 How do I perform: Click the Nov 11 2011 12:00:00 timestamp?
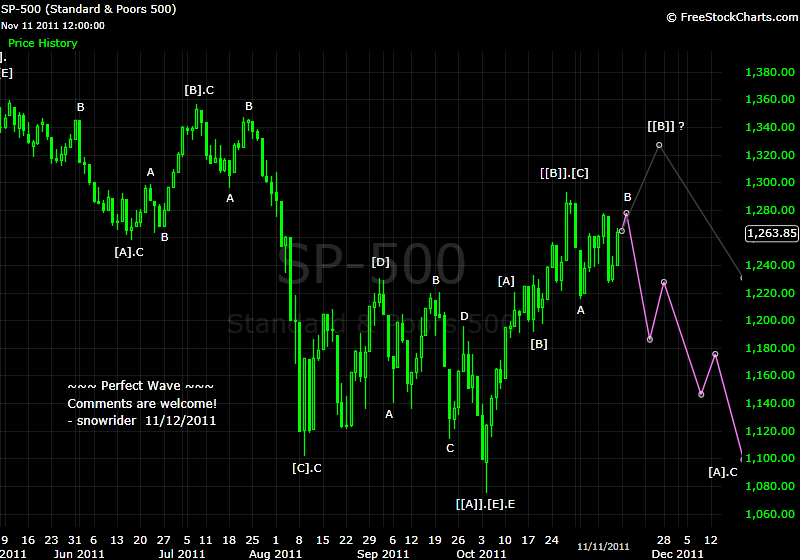pyautogui.click(x=53, y=26)
